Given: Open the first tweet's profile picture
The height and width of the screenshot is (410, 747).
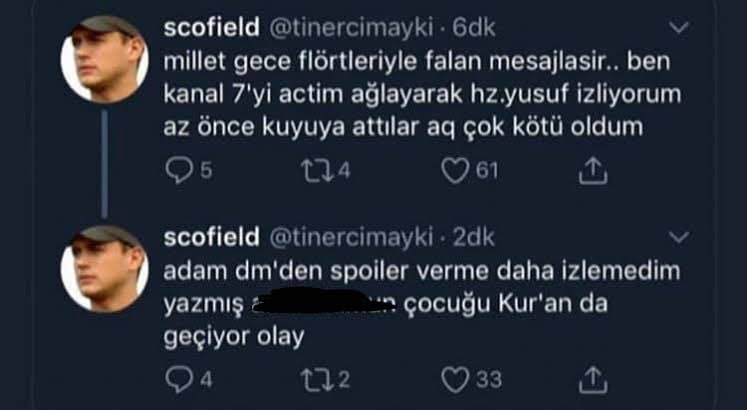Looking at the screenshot, I should coord(105,60).
